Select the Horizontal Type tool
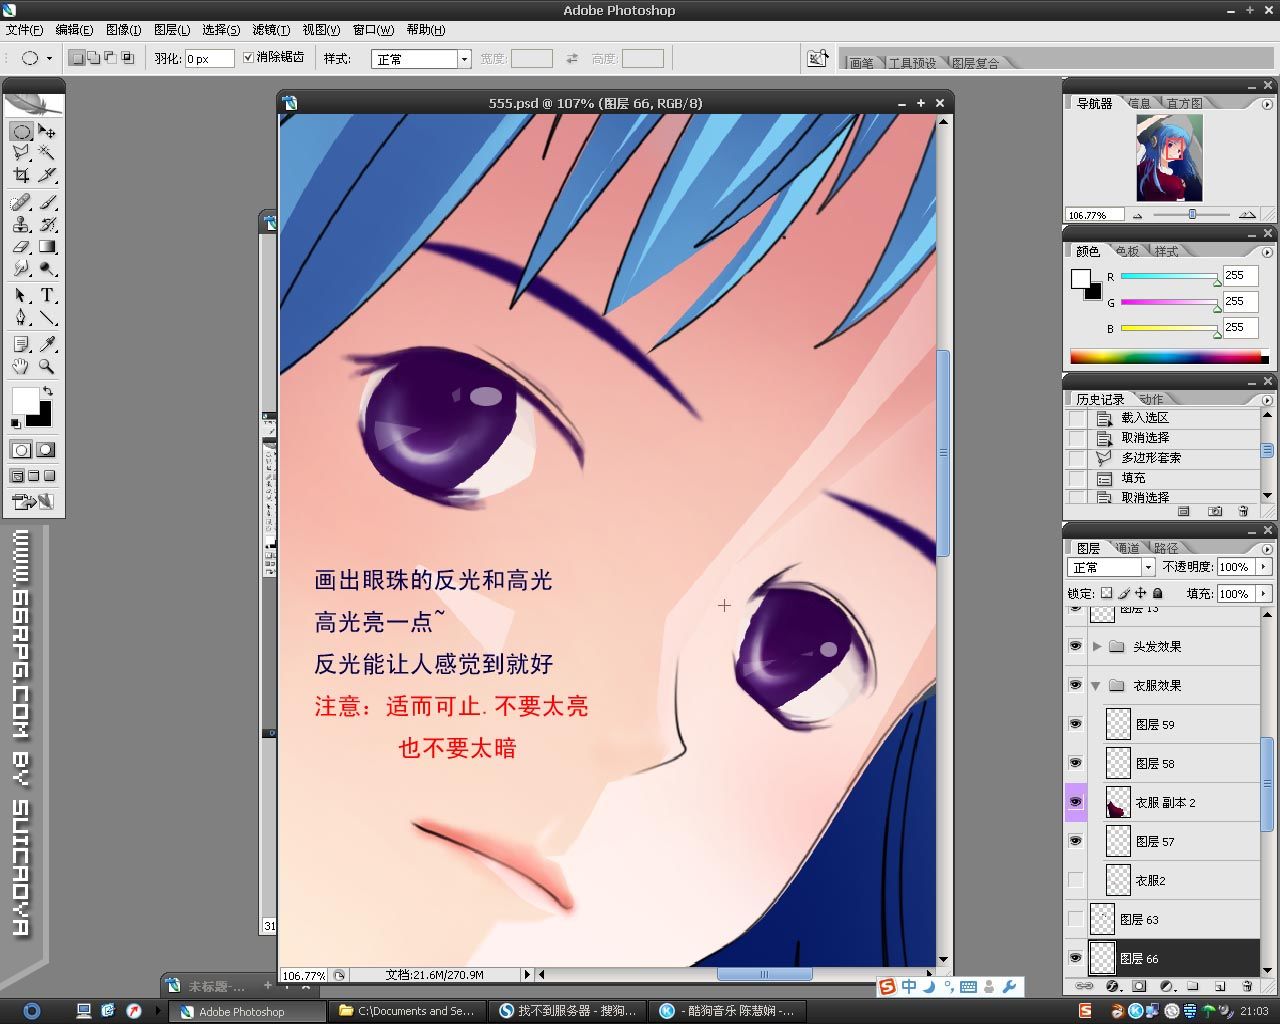The image size is (1280, 1024). click(x=47, y=295)
